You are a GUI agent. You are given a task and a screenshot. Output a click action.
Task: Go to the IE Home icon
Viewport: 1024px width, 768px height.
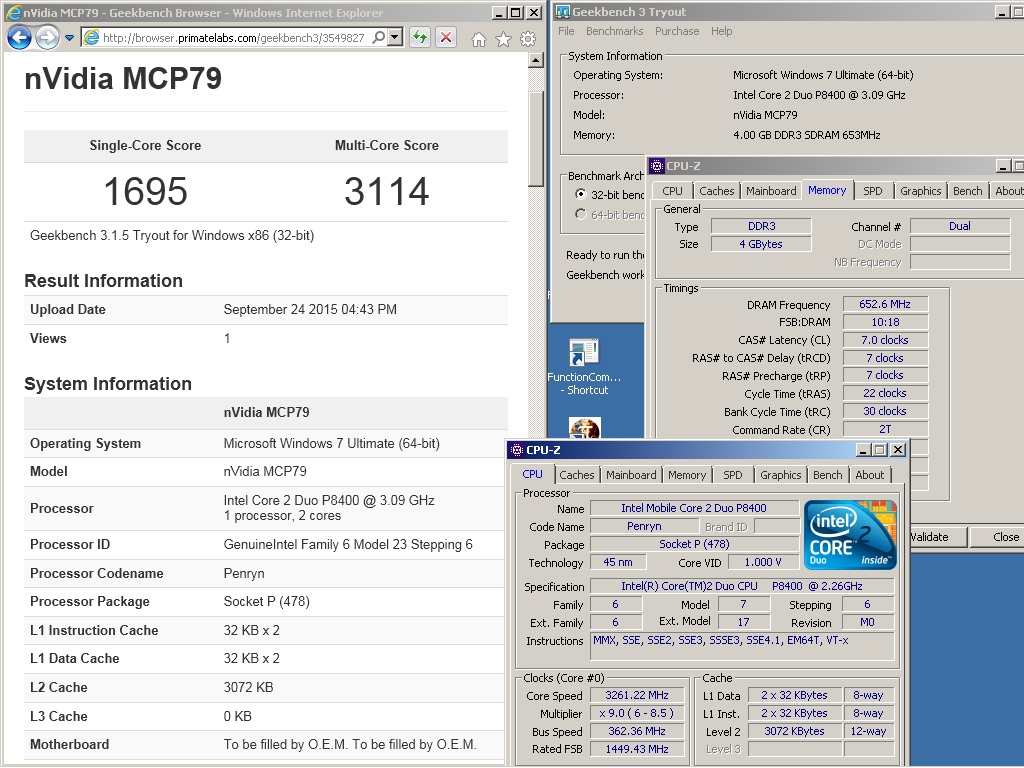tap(479, 40)
